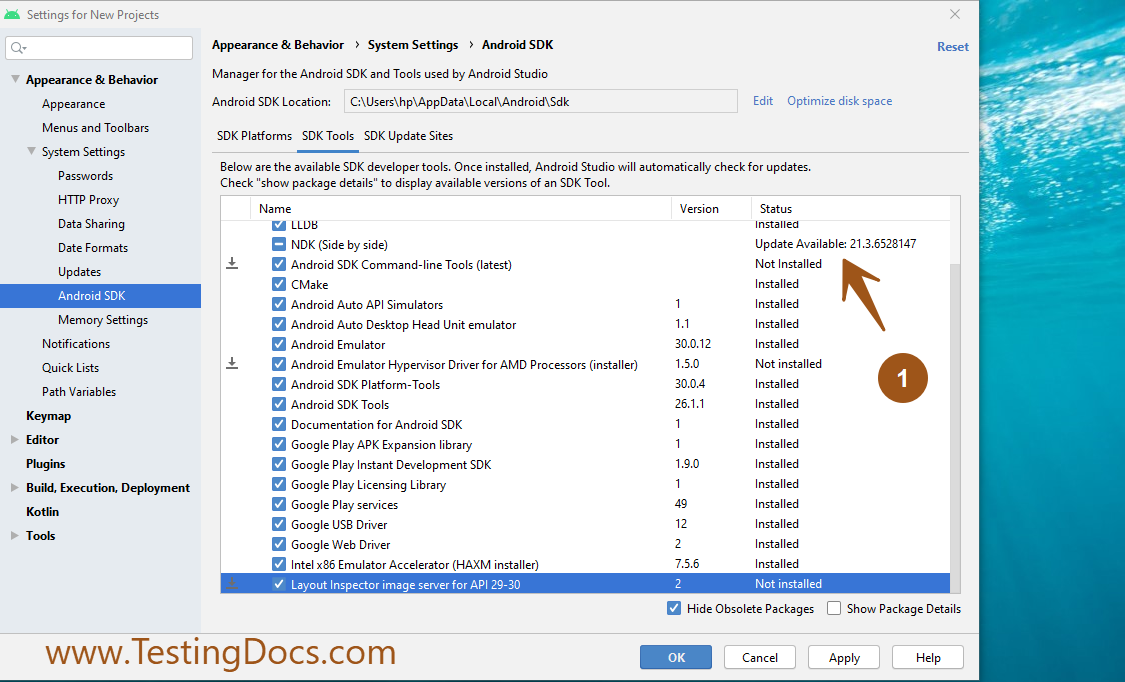The width and height of the screenshot is (1125, 682).
Task: Switch to the SDK Platforms tab
Action: (254, 136)
